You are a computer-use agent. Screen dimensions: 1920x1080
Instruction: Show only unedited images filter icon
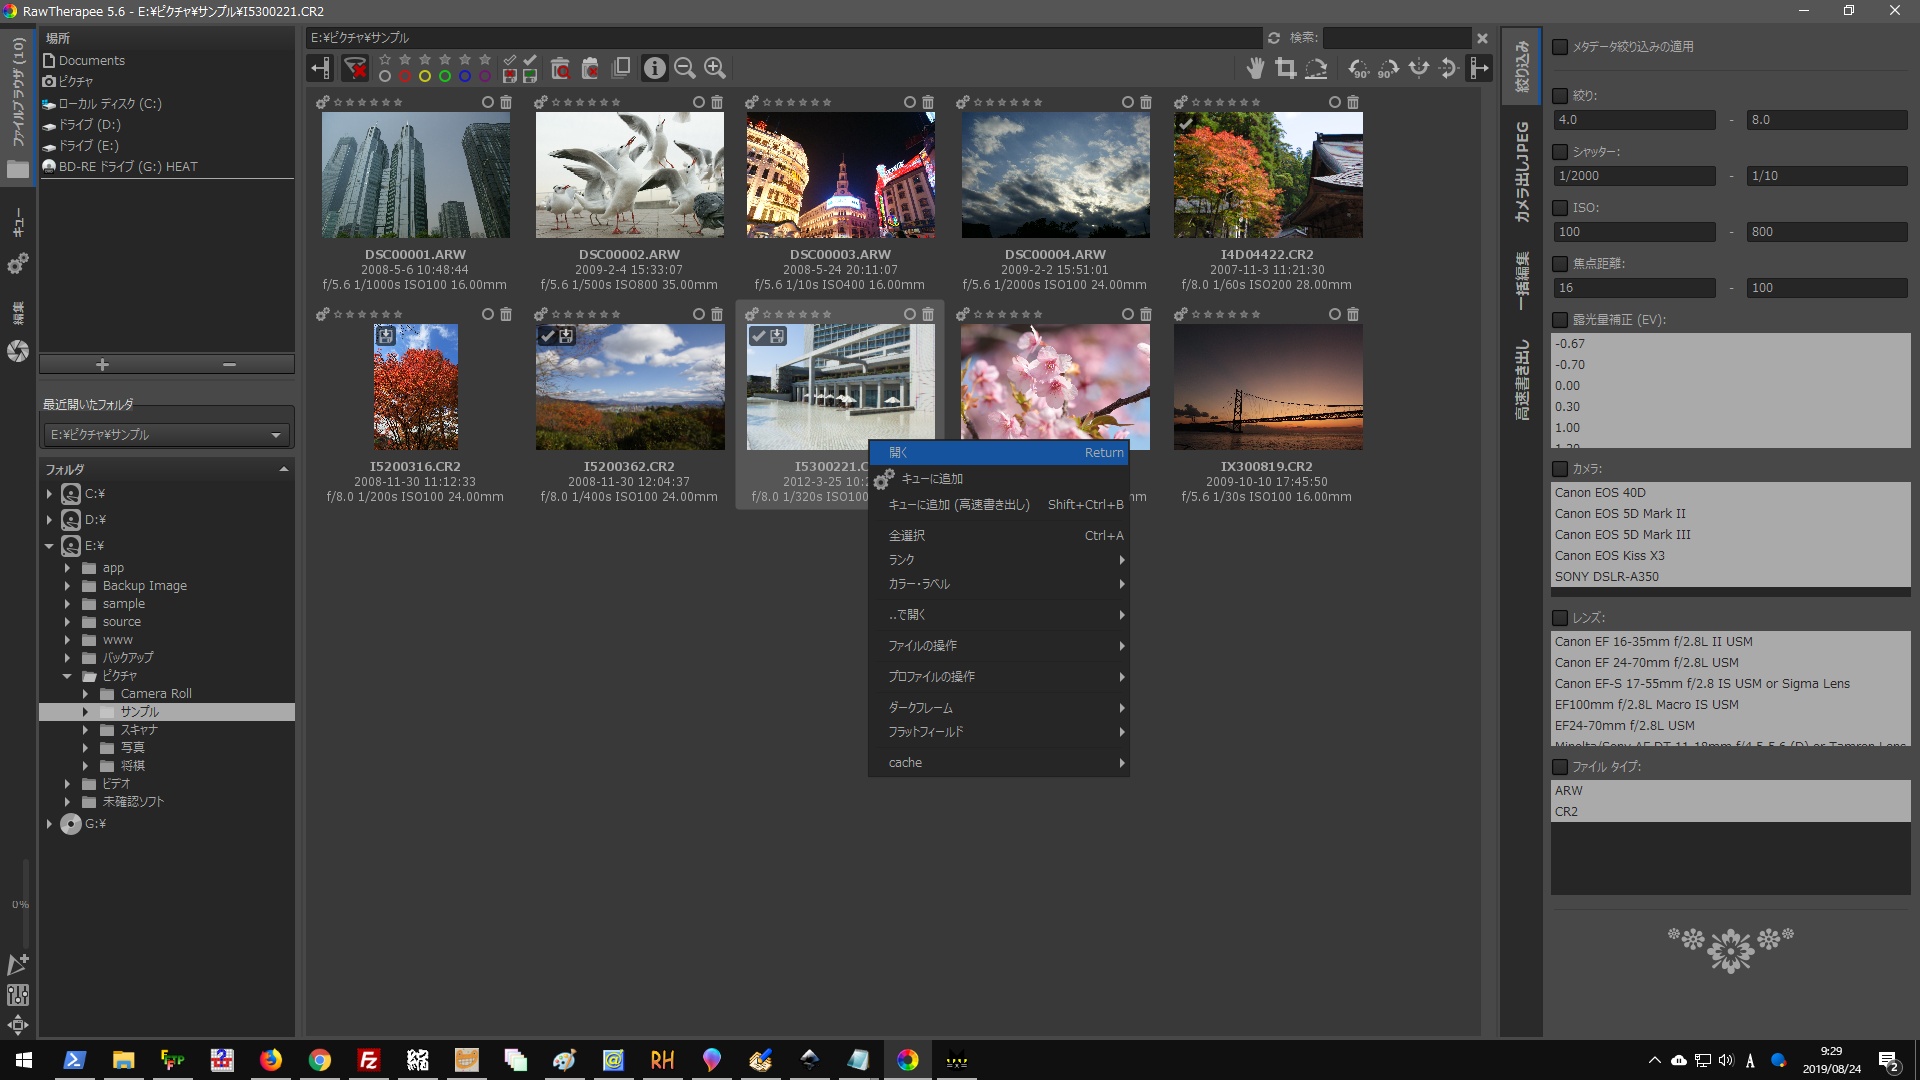(x=510, y=61)
